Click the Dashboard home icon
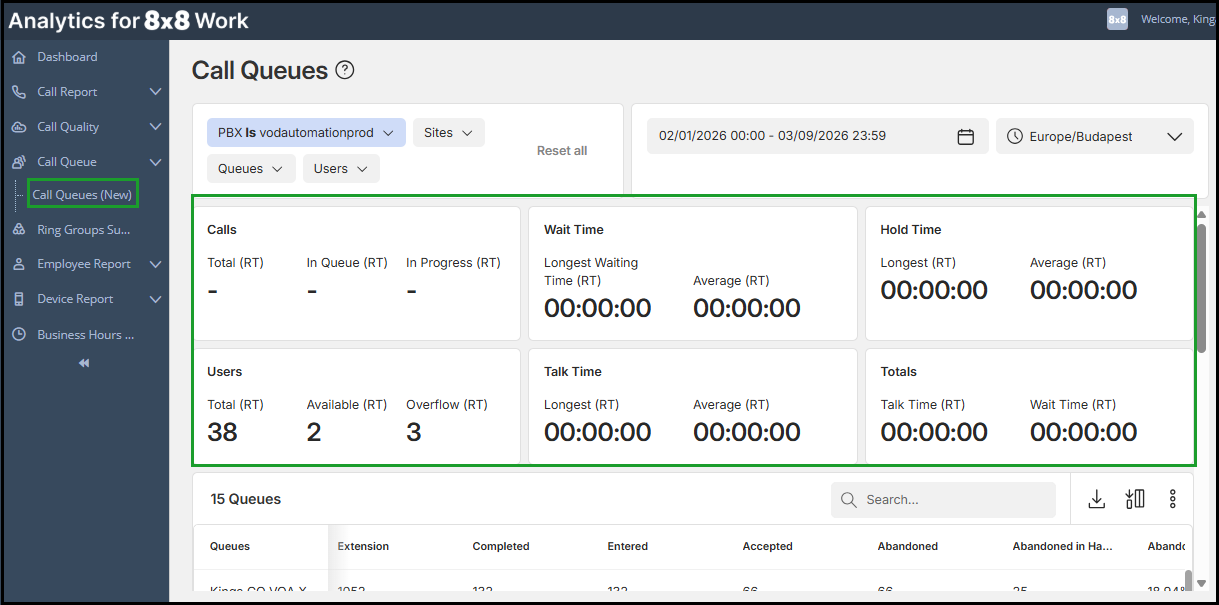1219x605 pixels. click(19, 57)
